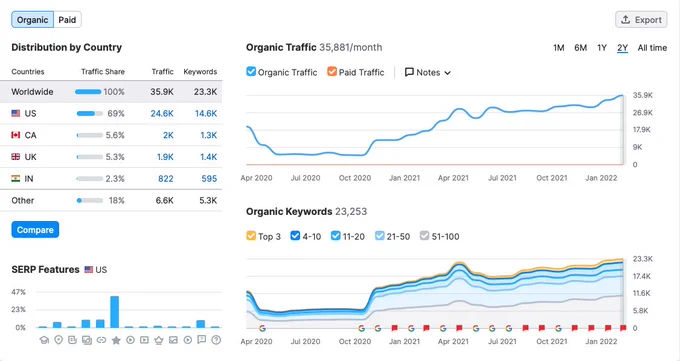This screenshot has width=680, height=361.
Task: Select the People also ask speech-bubble icon
Action: click(201, 340)
